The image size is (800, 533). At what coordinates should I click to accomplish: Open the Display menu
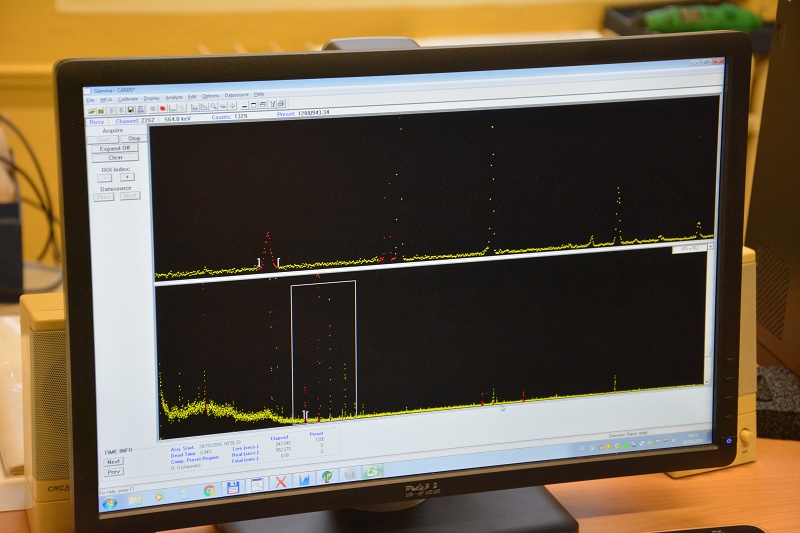click(152, 98)
